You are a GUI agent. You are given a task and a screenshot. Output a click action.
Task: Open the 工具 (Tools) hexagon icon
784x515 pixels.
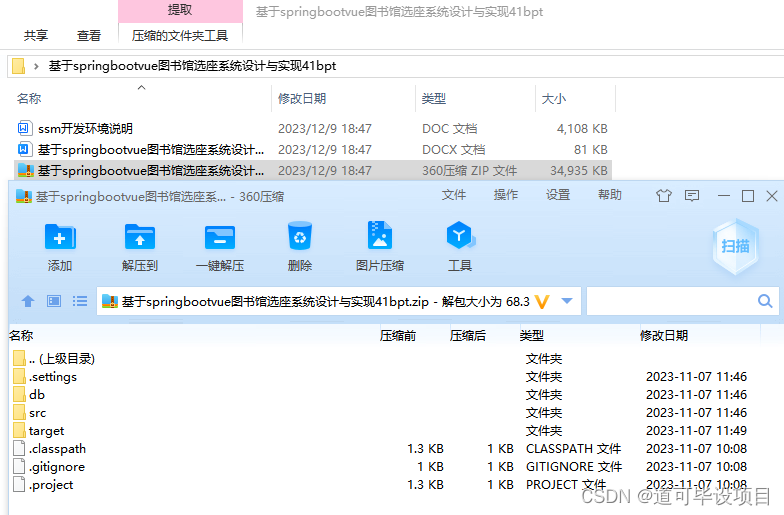pyautogui.click(x=460, y=235)
